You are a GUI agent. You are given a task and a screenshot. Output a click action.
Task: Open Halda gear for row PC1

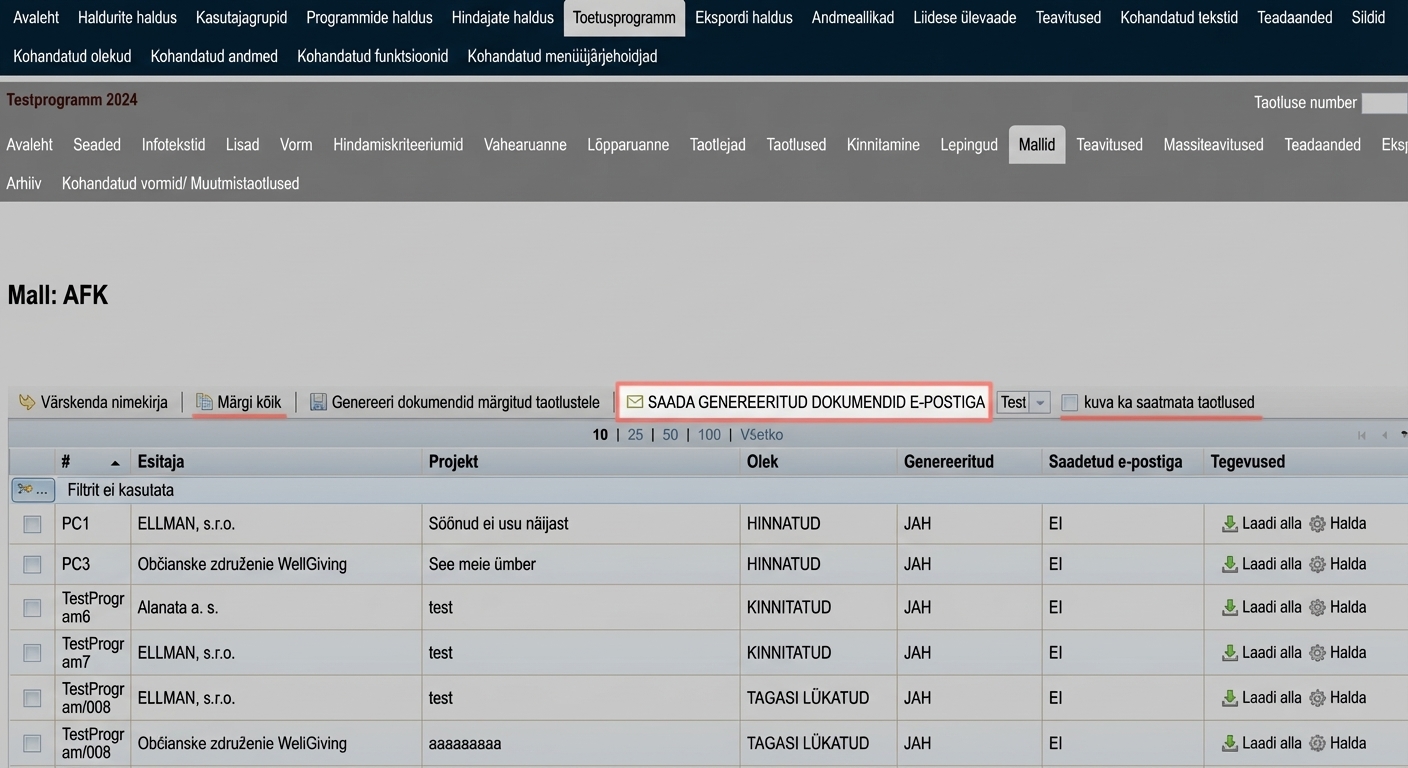[x=1337, y=523]
